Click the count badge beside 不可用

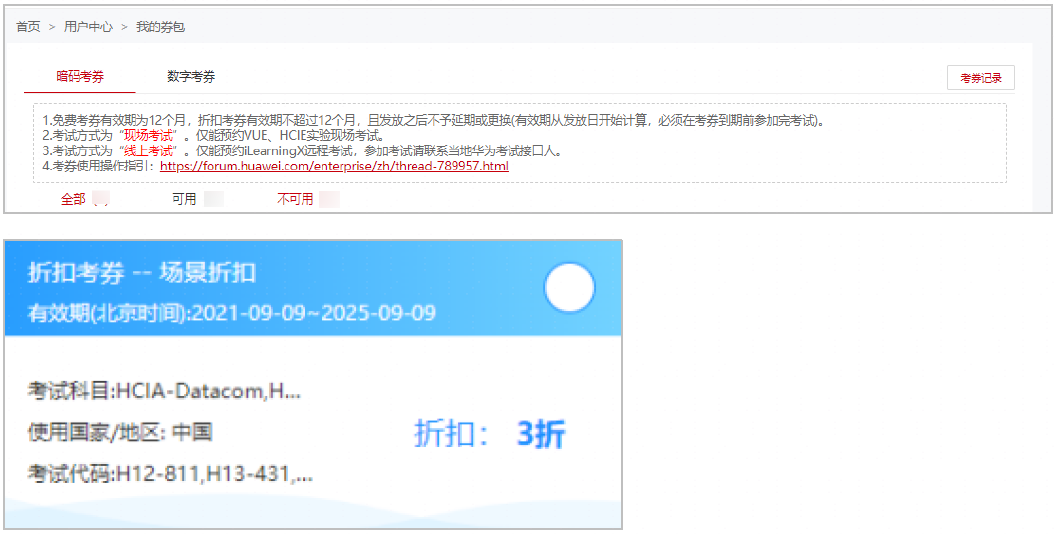[x=329, y=199]
